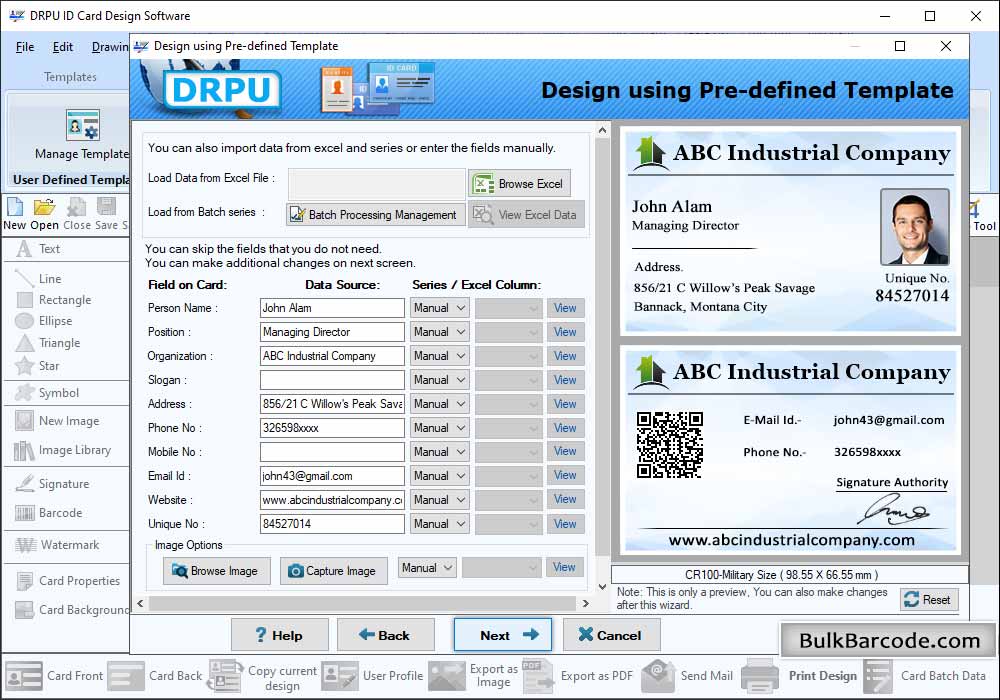Open the Drawing menu
Viewport: 1000px width, 700px height.
pyautogui.click(x=110, y=47)
